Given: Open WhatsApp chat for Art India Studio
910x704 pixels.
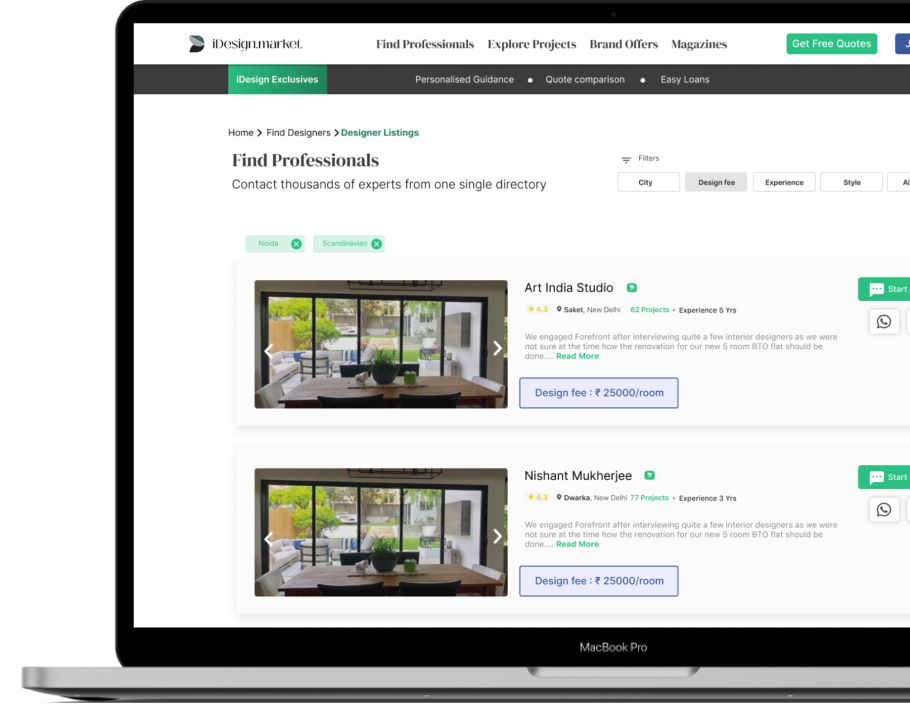Looking at the screenshot, I should (884, 321).
